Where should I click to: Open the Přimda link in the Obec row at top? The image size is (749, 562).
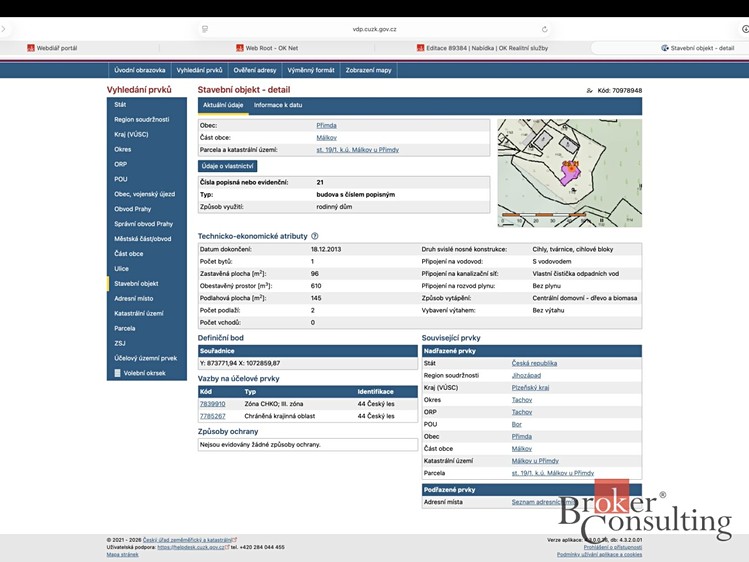click(326, 126)
